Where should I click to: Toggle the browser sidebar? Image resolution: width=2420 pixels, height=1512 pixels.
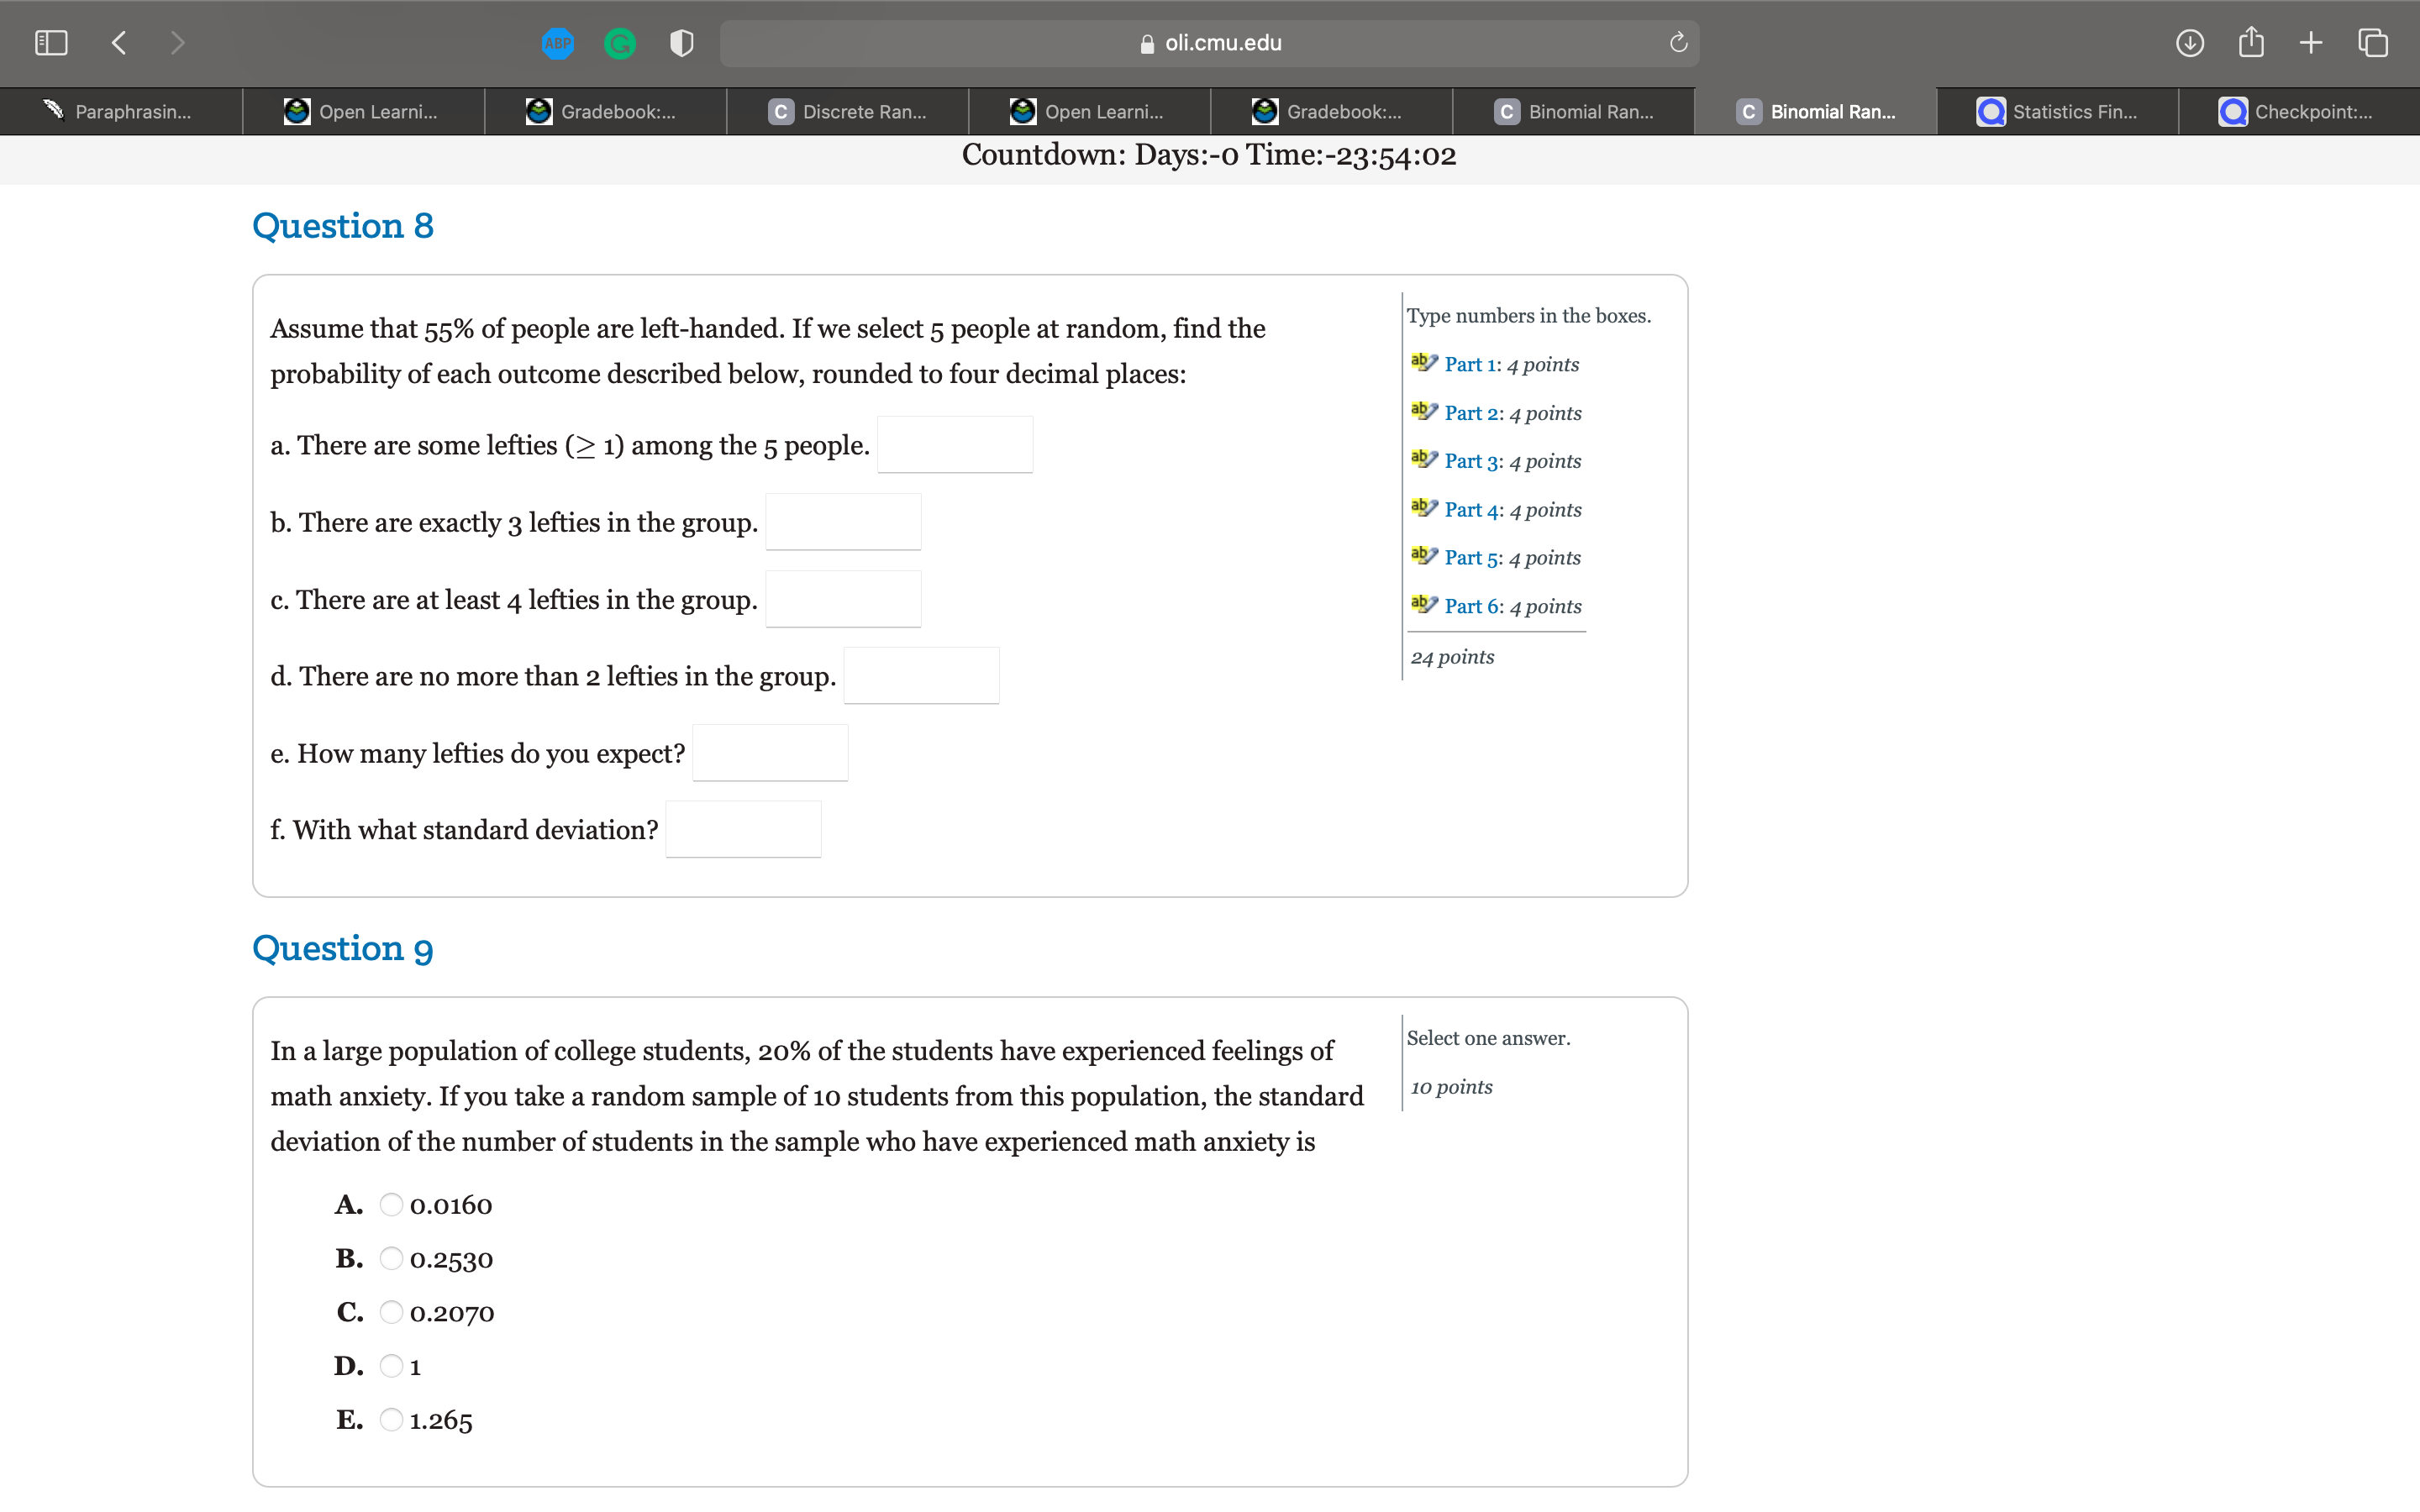(51, 42)
